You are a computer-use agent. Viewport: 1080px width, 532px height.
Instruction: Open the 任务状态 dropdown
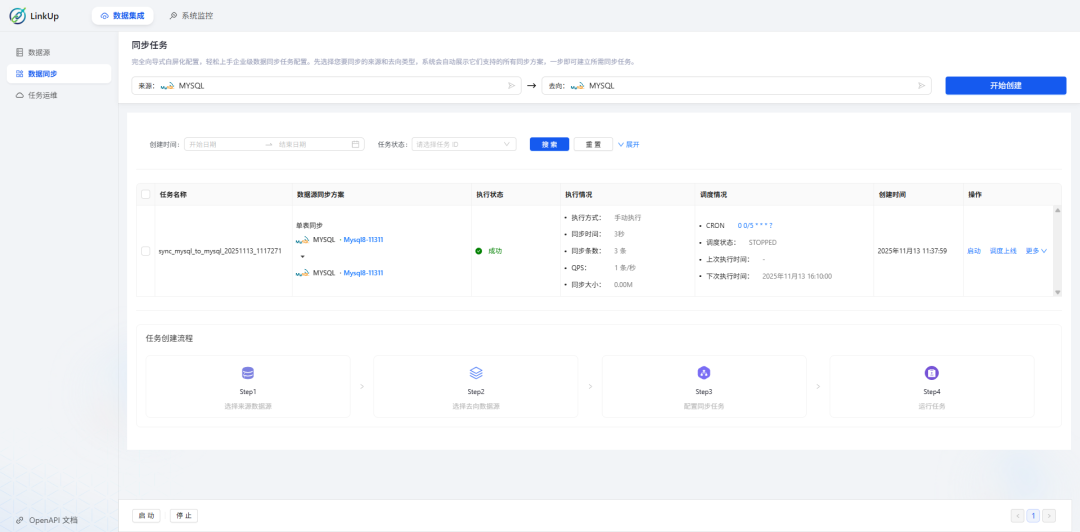pyautogui.click(x=464, y=145)
